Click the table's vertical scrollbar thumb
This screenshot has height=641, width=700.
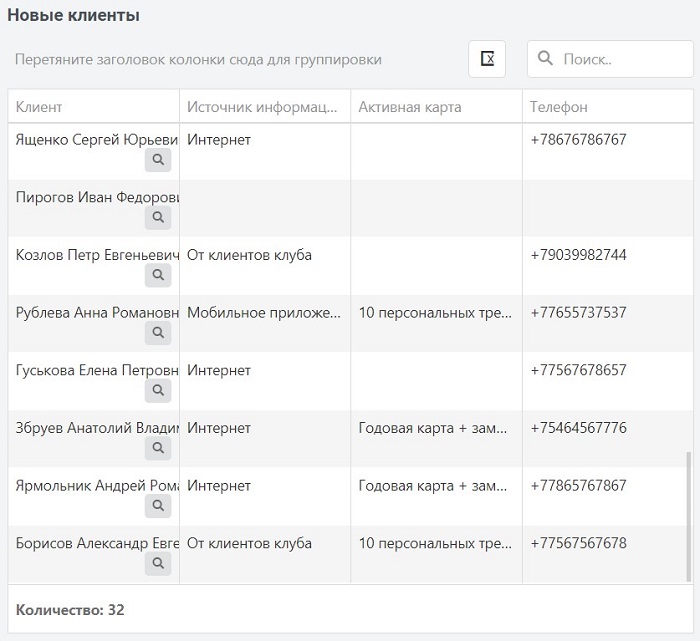click(x=688, y=516)
